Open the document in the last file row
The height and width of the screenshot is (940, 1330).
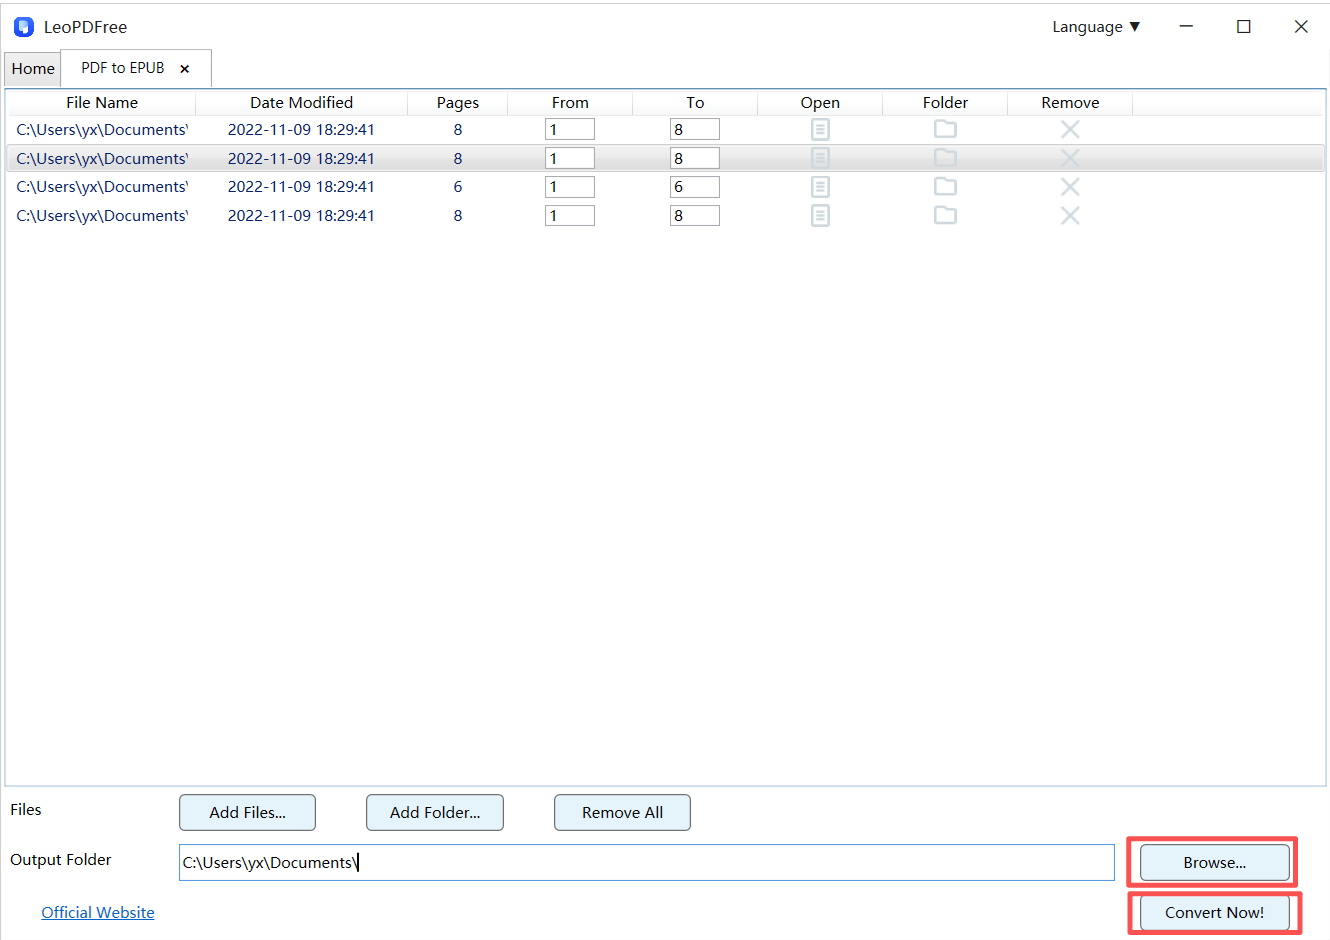[x=820, y=216]
